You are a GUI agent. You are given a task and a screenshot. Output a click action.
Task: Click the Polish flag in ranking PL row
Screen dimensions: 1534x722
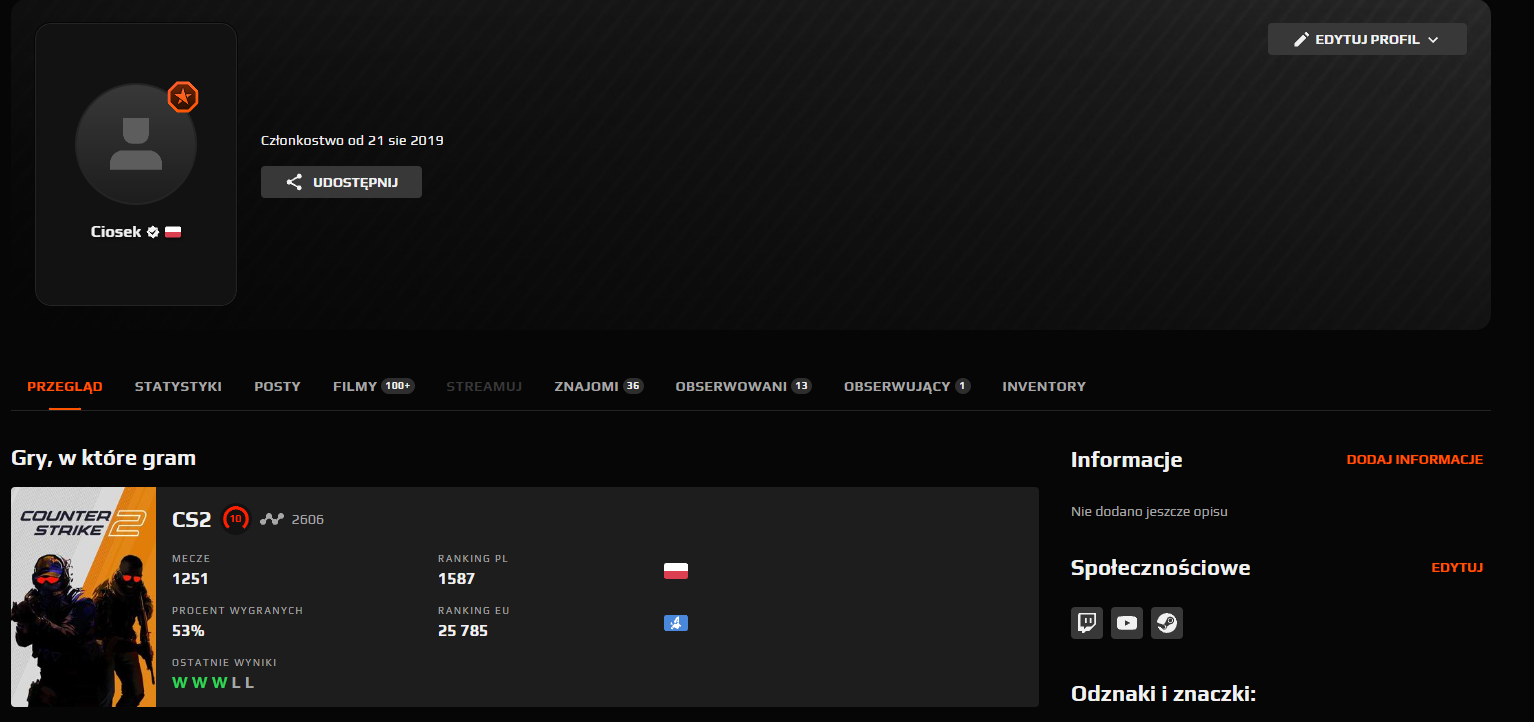(676, 571)
